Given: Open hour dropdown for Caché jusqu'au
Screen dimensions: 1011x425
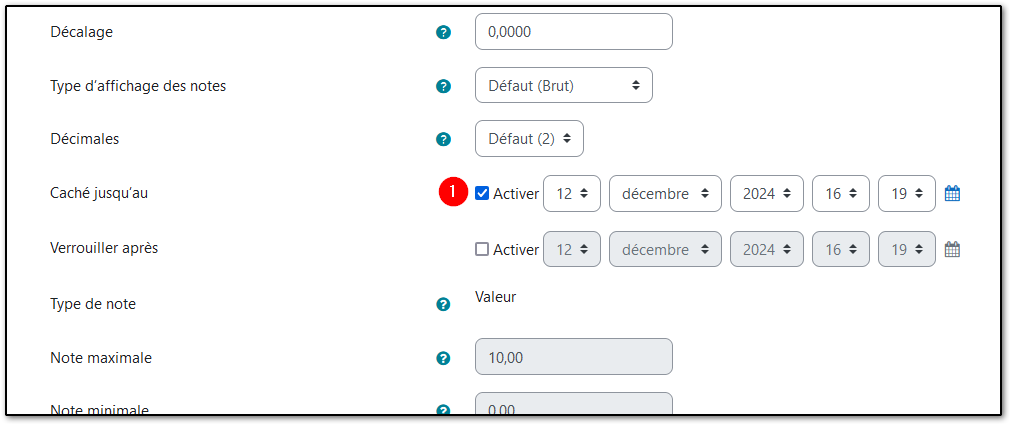Looking at the screenshot, I should coord(840,194).
